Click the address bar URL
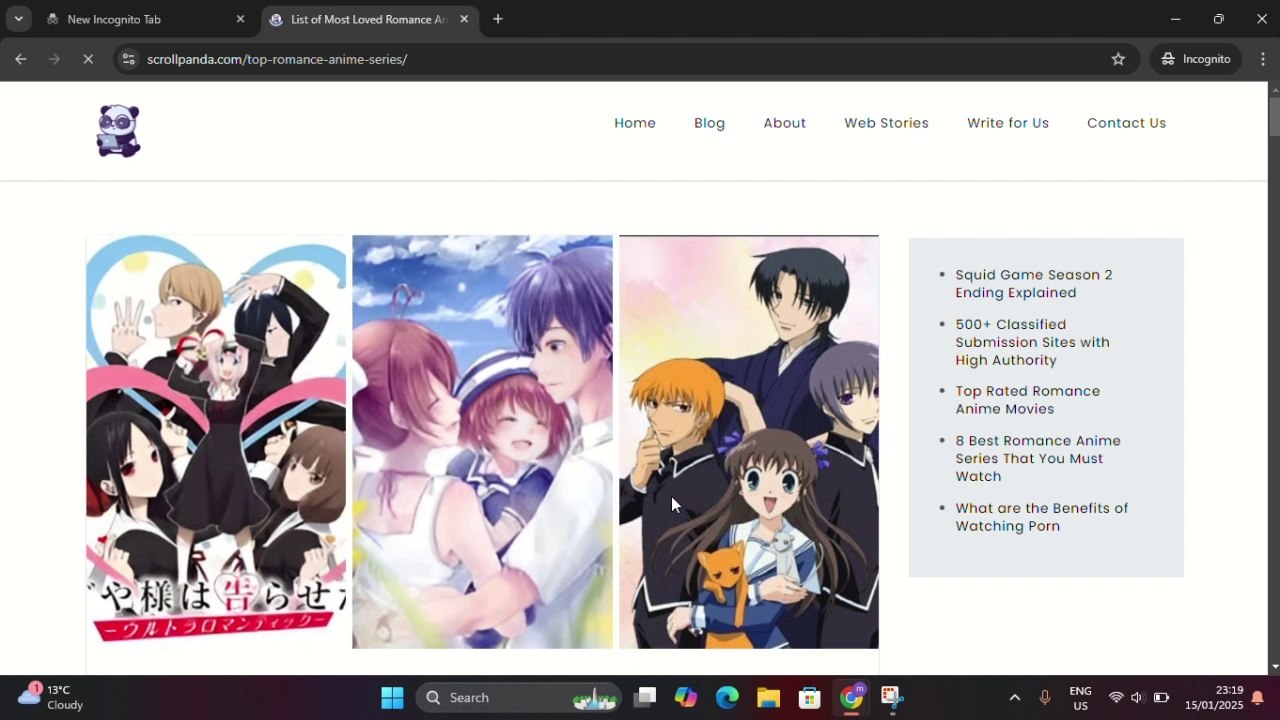Image resolution: width=1280 pixels, height=720 pixels. 277,59
